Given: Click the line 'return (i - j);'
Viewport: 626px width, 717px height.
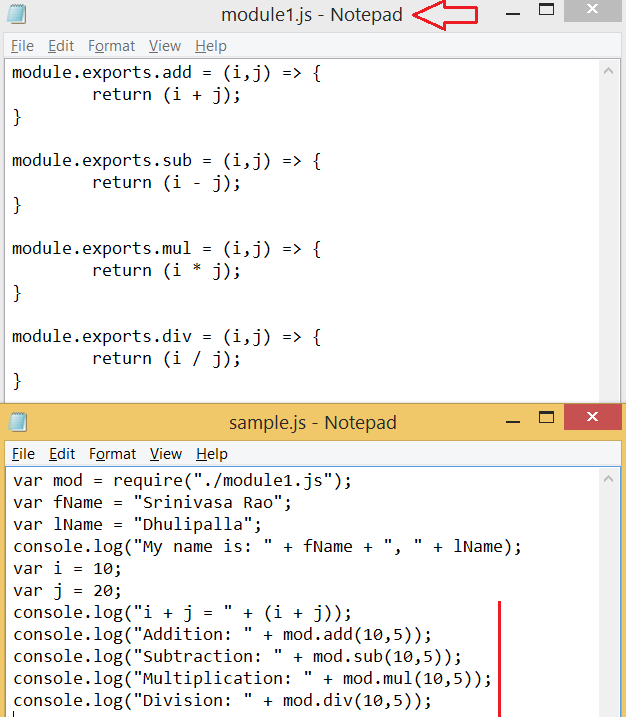Looking at the screenshot, I should [166, 182].
